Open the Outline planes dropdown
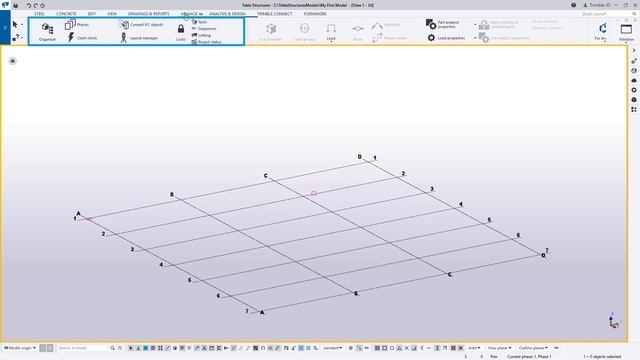 coord(533,348)
